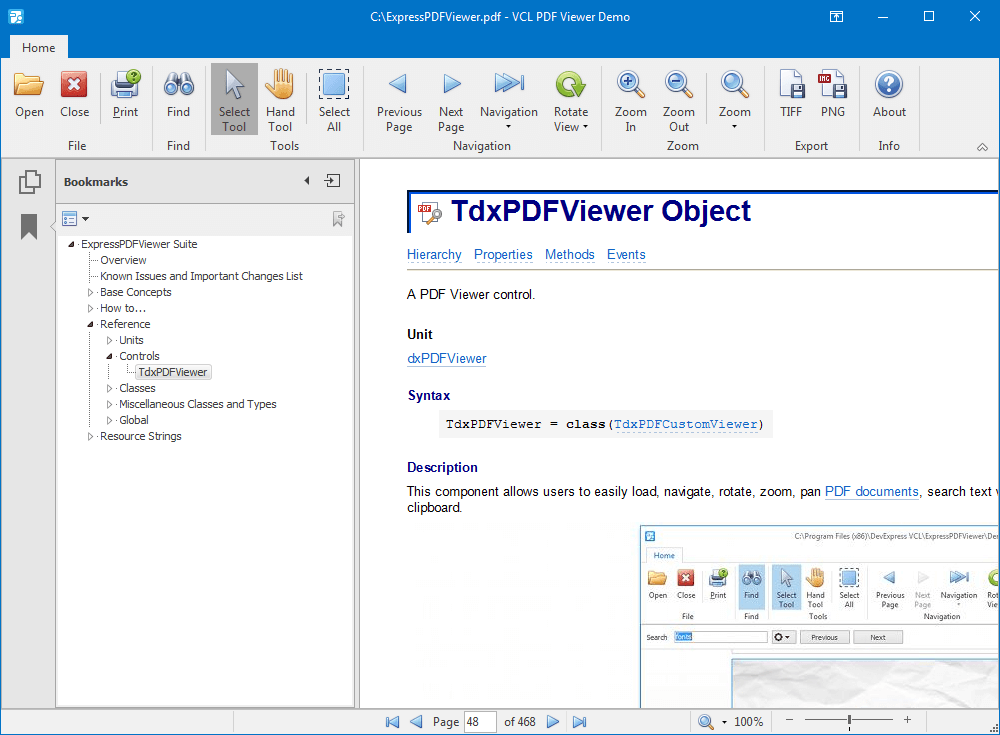1000x735 pixels.
Task: Collapse the Reference tree node
Action: [x=91, y=325]
